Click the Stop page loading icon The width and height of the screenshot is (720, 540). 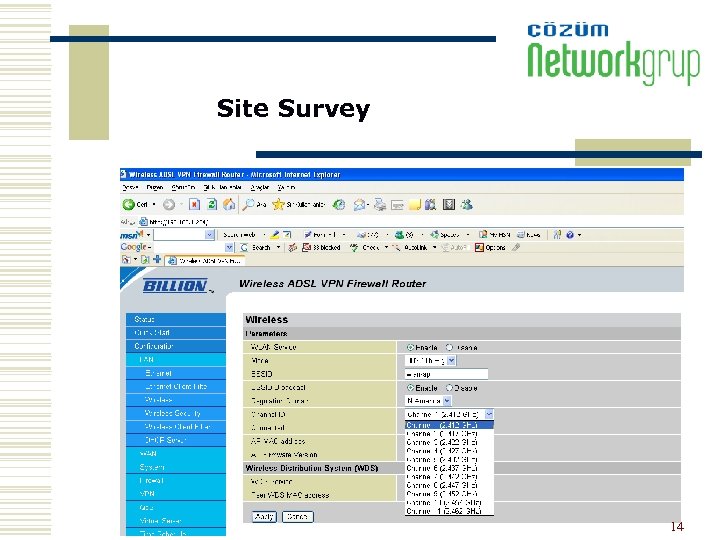pyautogui.click(x=194, y=204)
